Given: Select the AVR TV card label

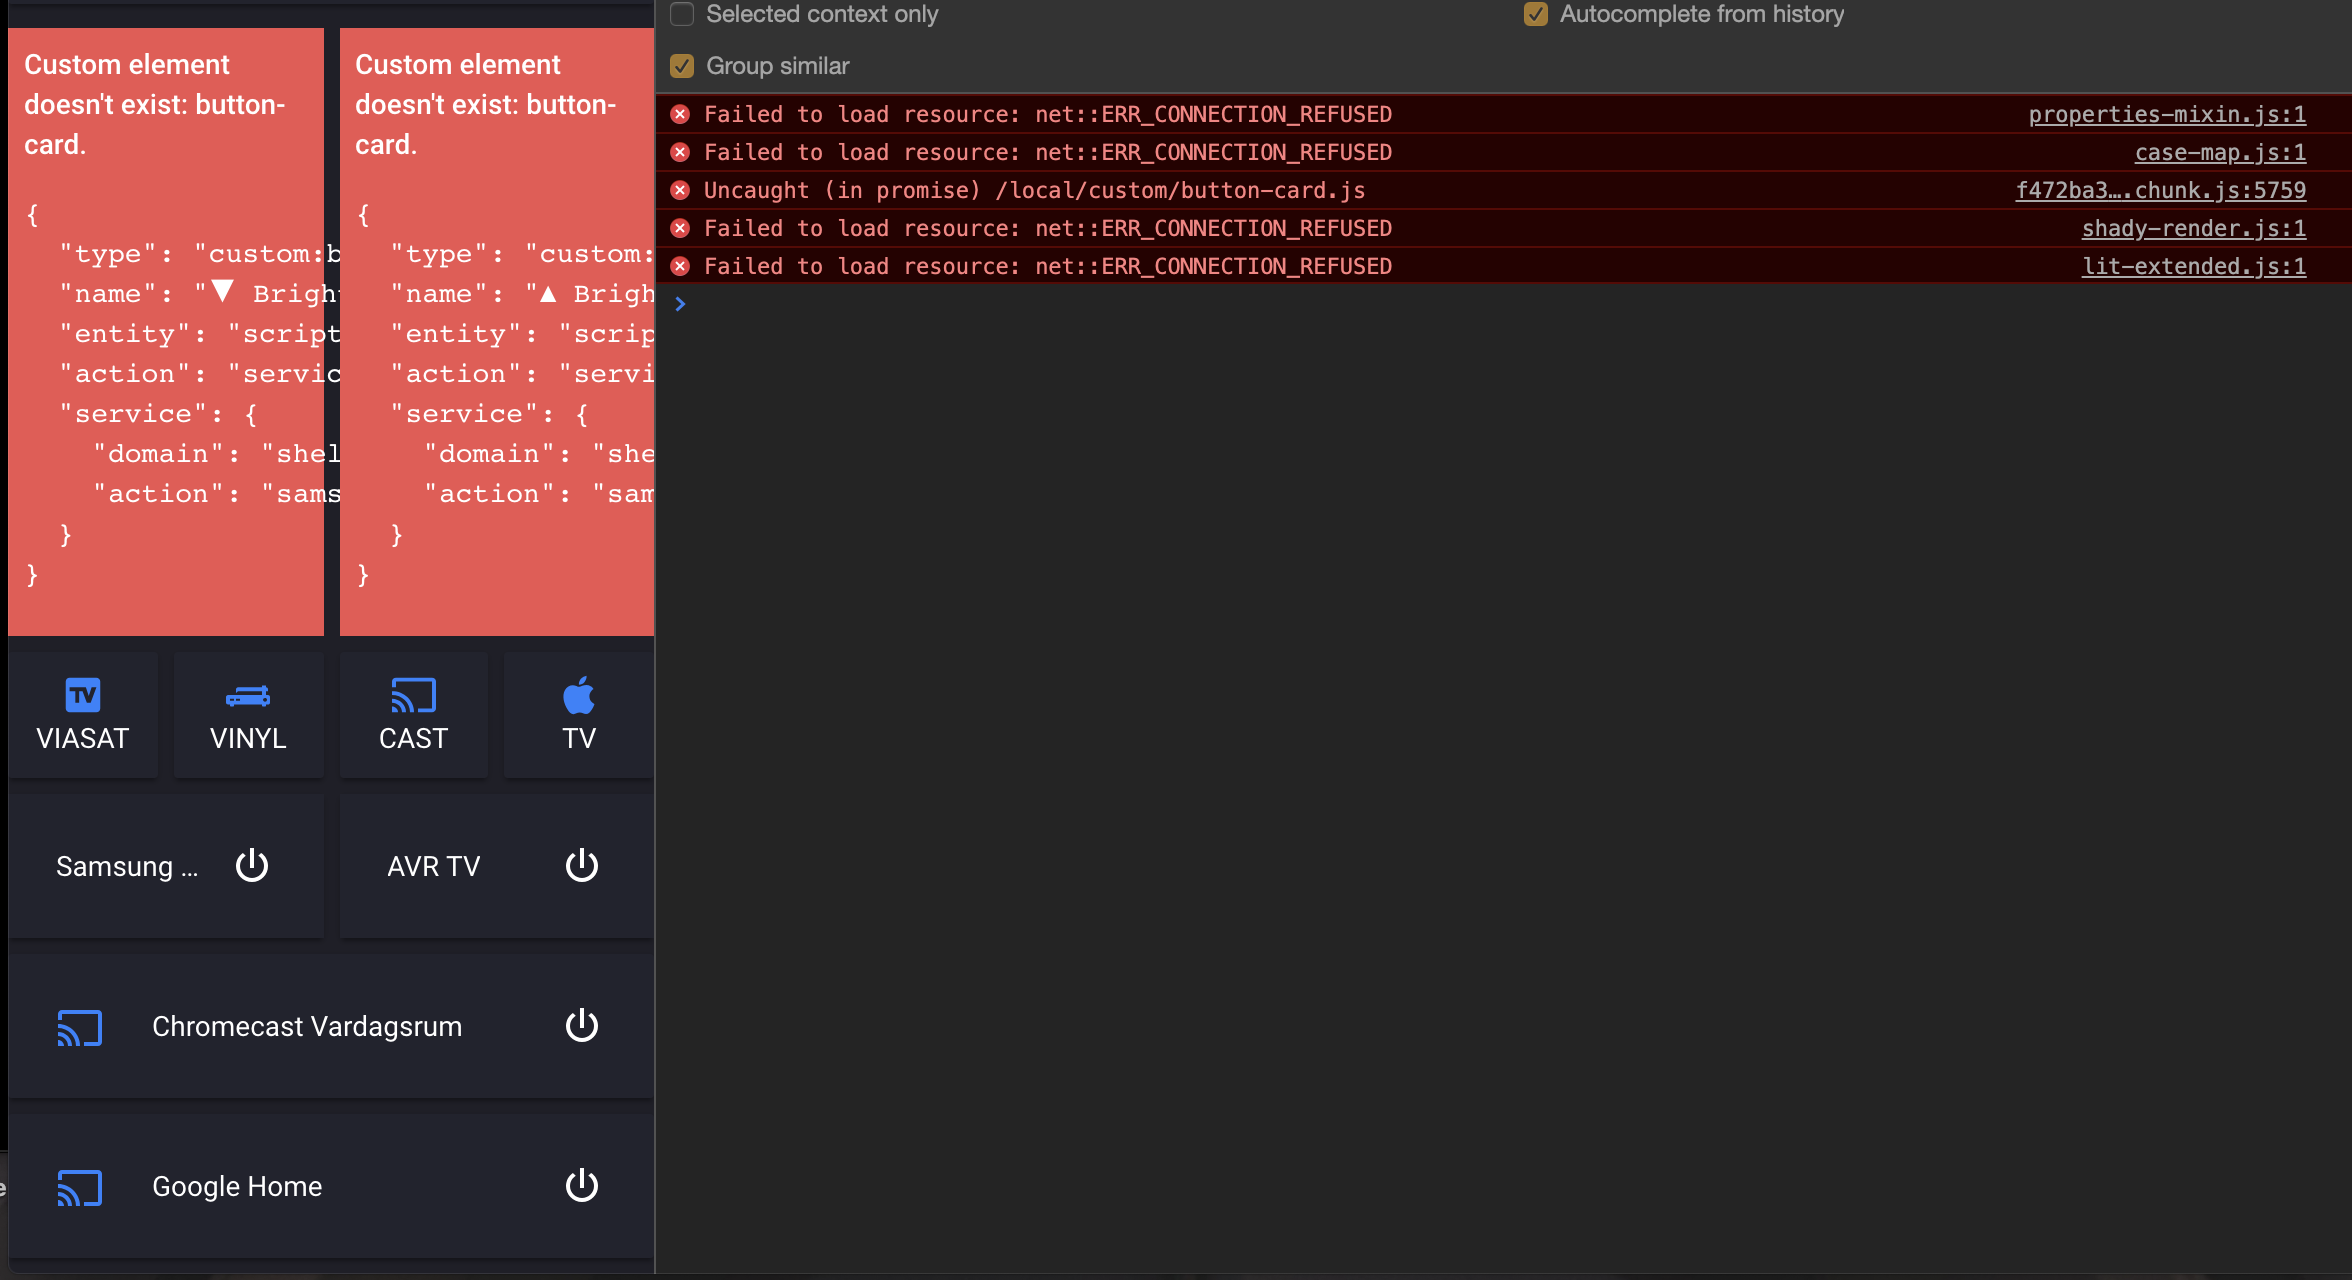Looking at the screenshot, I should point(434,866).
